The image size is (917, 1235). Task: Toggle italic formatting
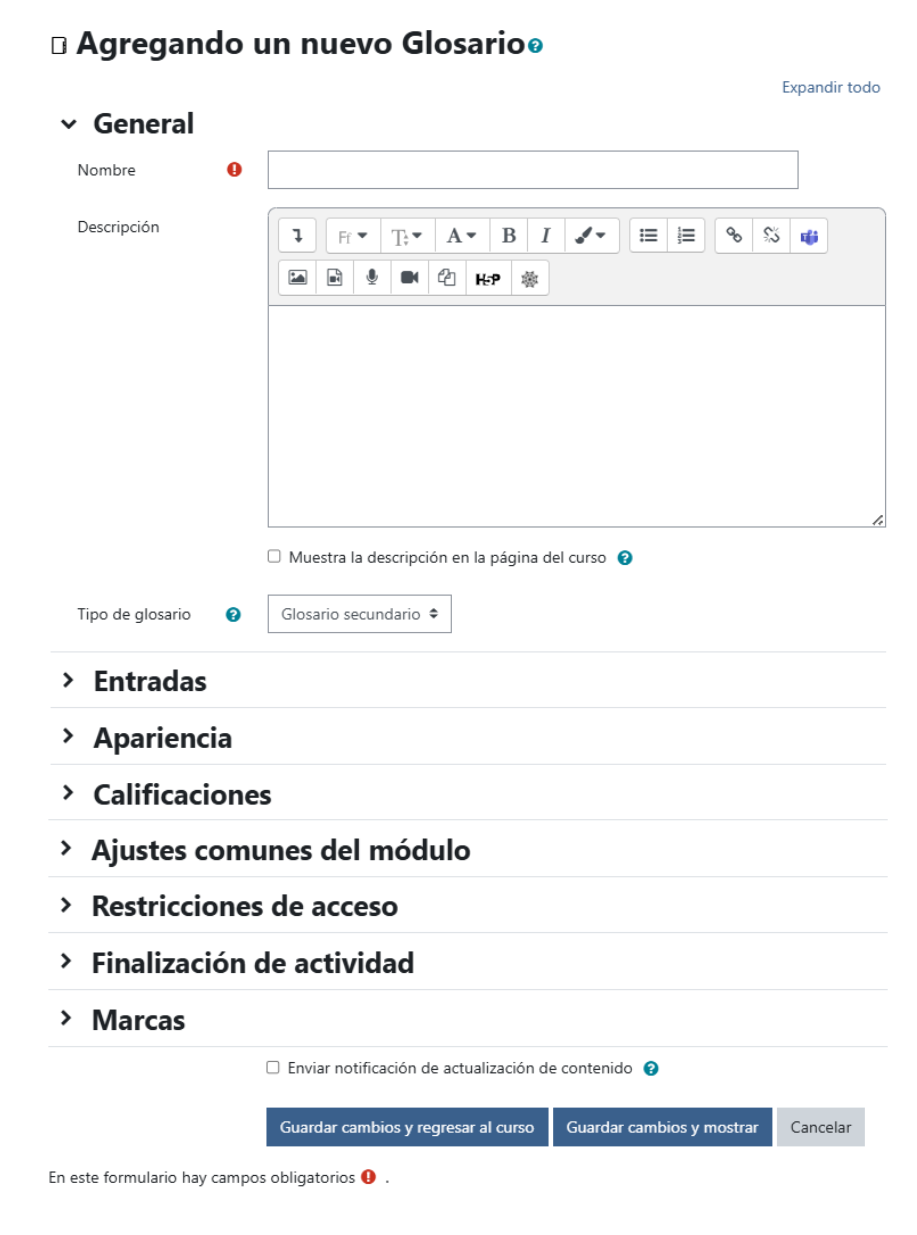point(546,236)
